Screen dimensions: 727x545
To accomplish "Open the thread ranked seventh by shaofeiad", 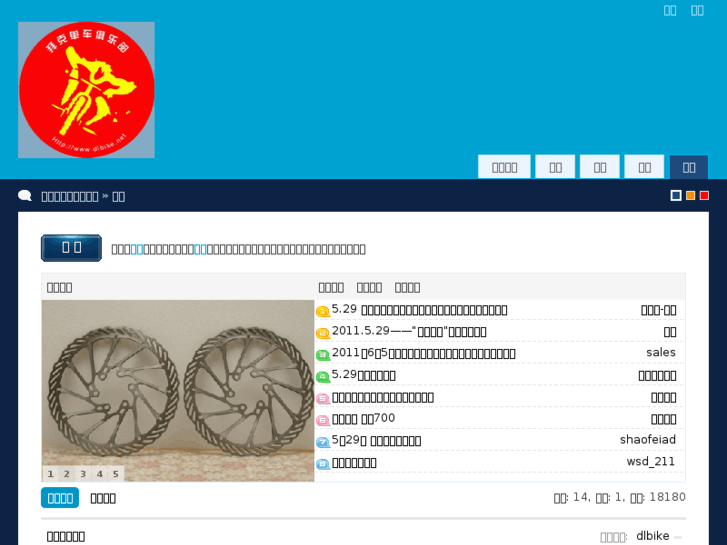I will (376, 441).
